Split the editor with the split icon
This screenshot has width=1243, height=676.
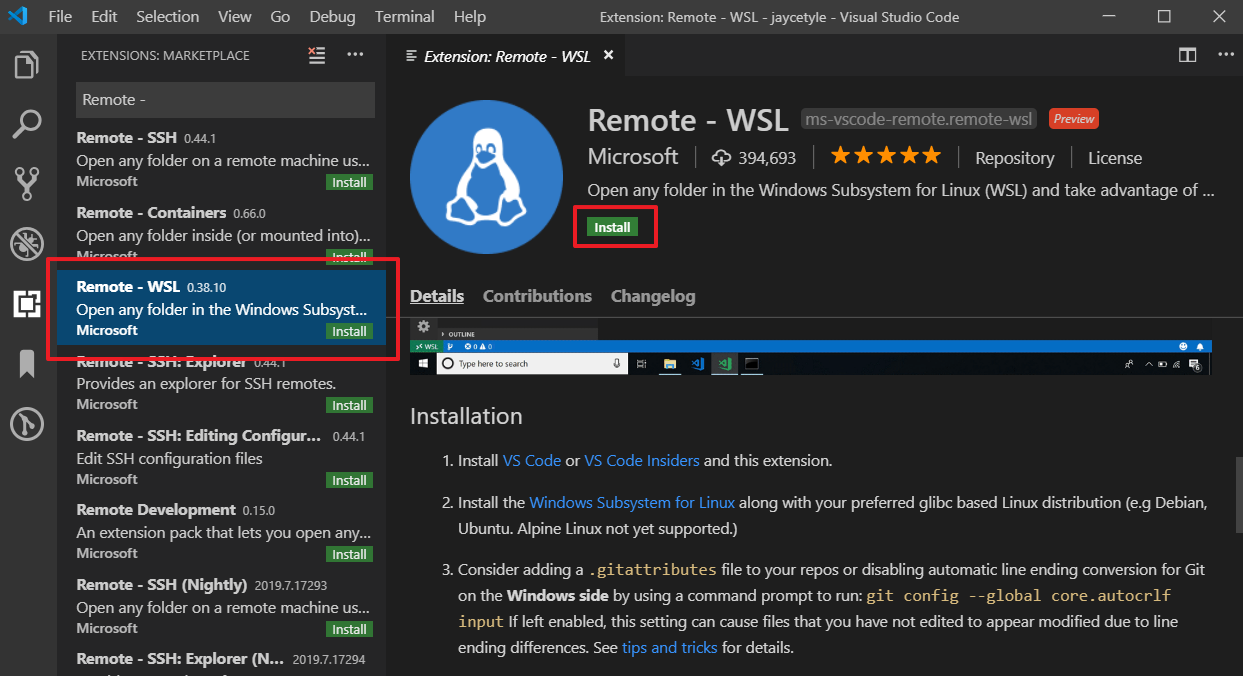[x=1187, y=55]
